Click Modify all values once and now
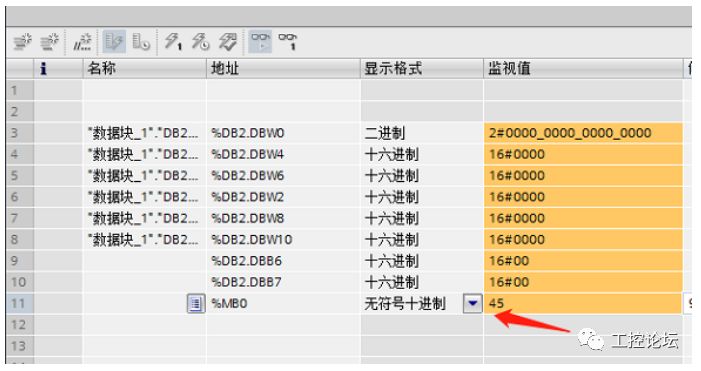This screenshot has width=701, height=371. [173, 42]
